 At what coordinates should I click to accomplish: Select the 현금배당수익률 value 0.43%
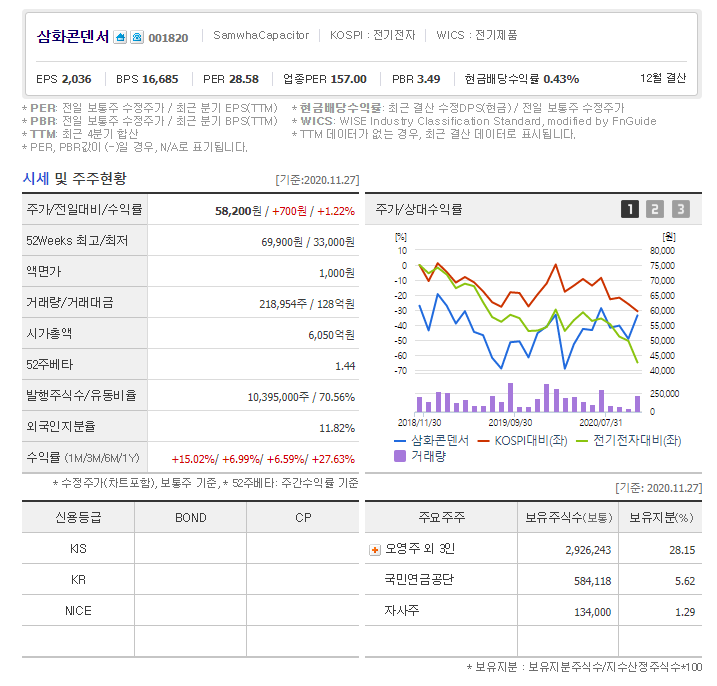coord(561,79)
